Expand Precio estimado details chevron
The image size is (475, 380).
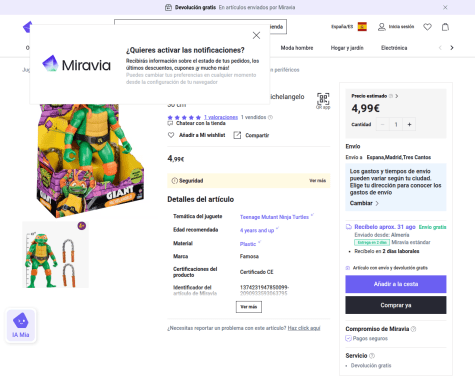(397, 96)
